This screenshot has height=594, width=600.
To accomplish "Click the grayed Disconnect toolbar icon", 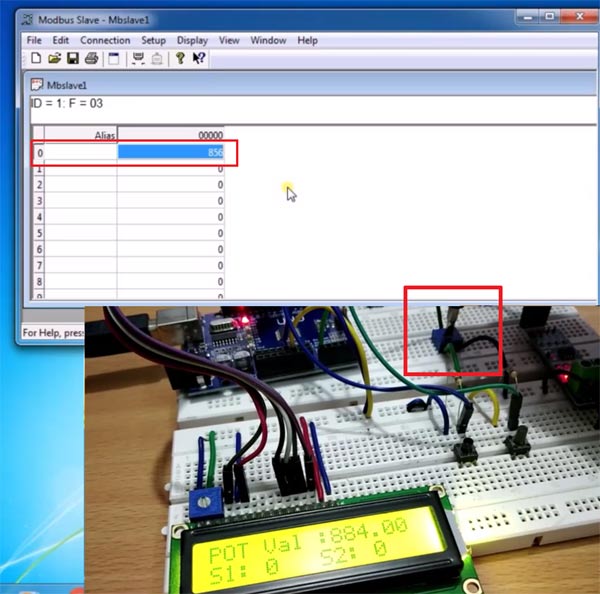I will [x=157, y=59].
